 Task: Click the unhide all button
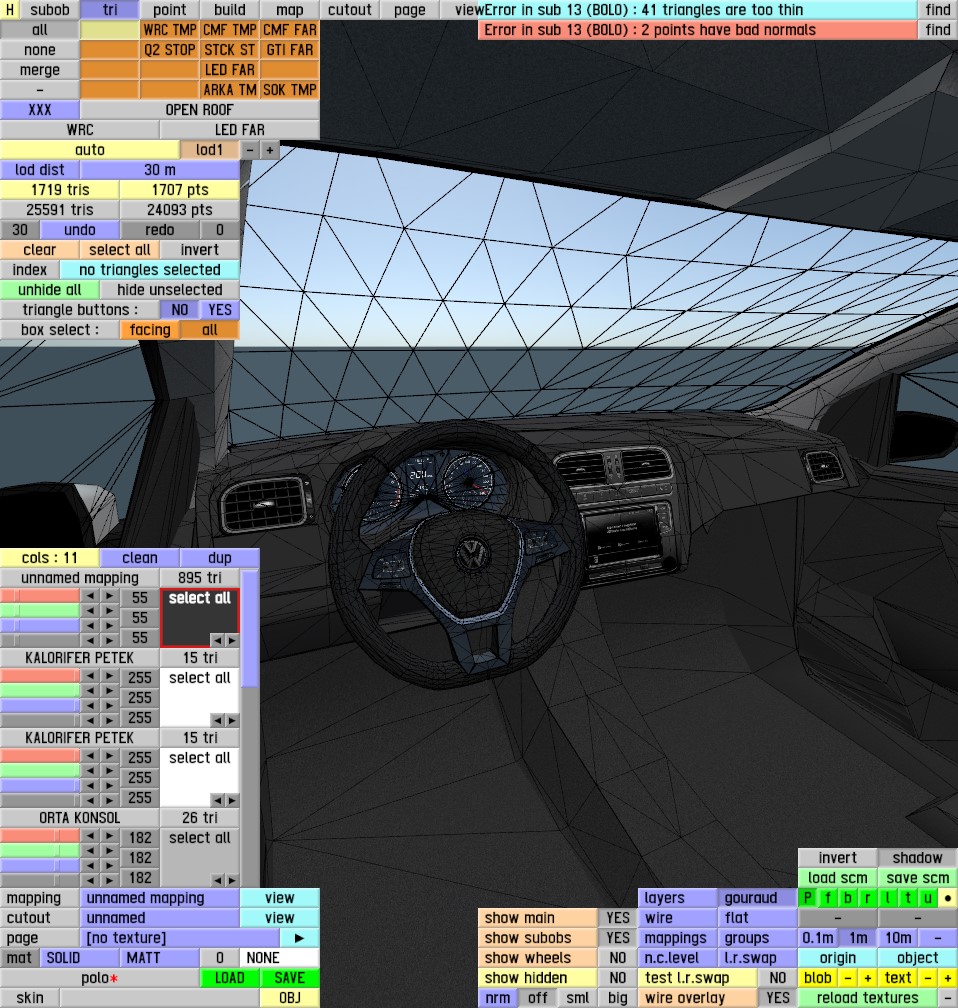50,290
